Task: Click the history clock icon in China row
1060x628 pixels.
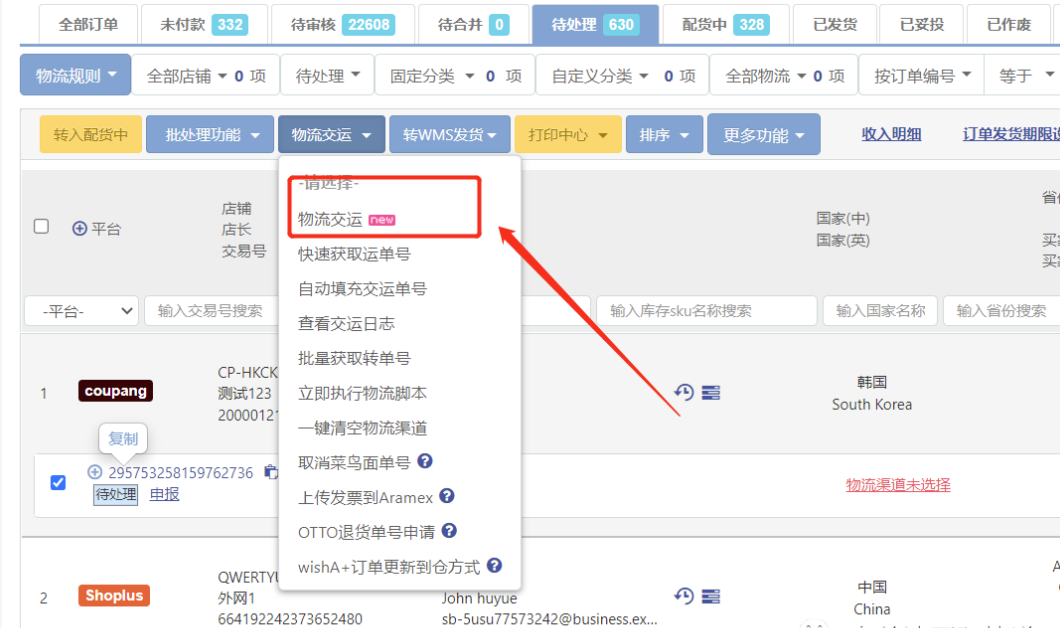Action: [684, 596]
